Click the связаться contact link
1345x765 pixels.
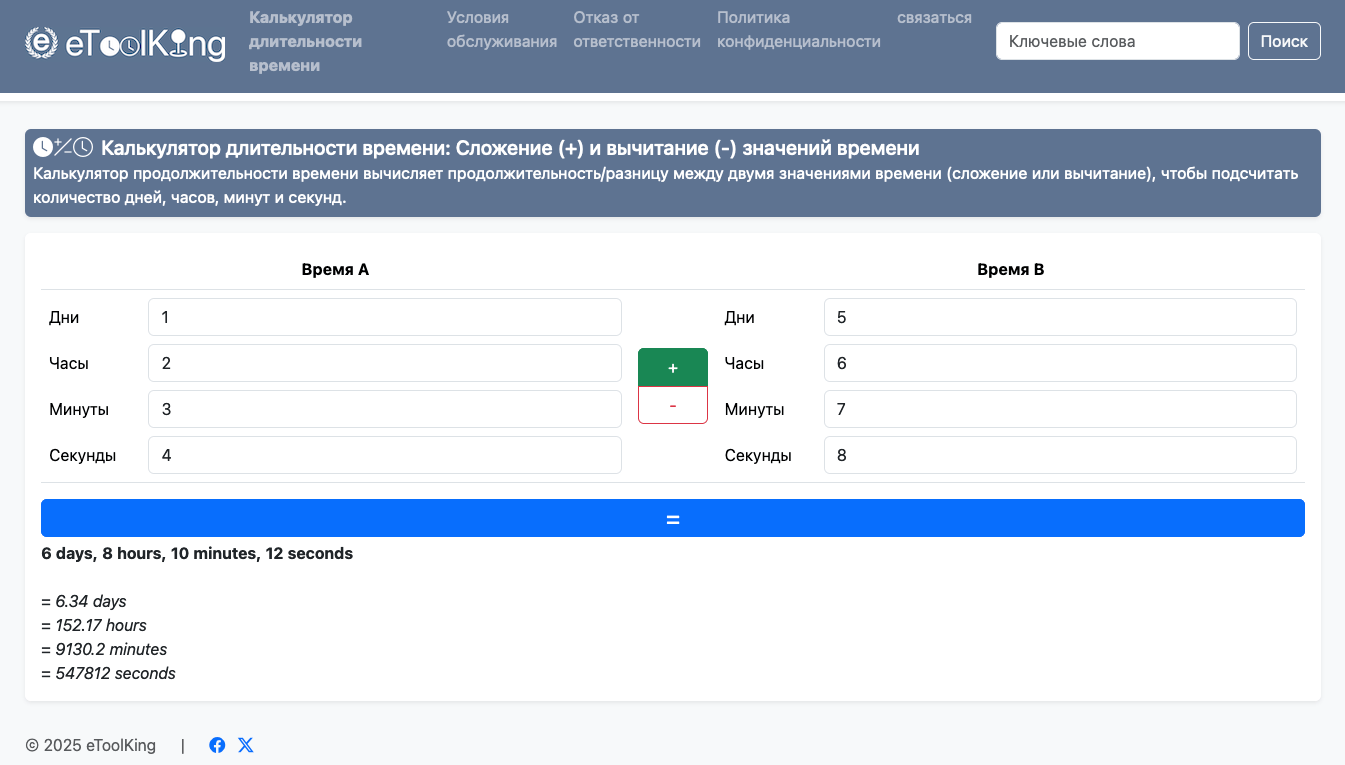[x=934, y=18]
